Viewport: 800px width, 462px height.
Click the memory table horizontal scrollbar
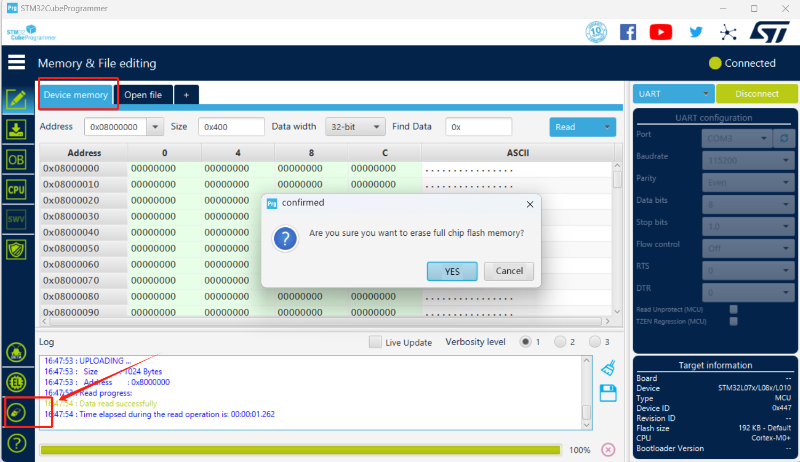pyautogui.click(x=326, y=321)
